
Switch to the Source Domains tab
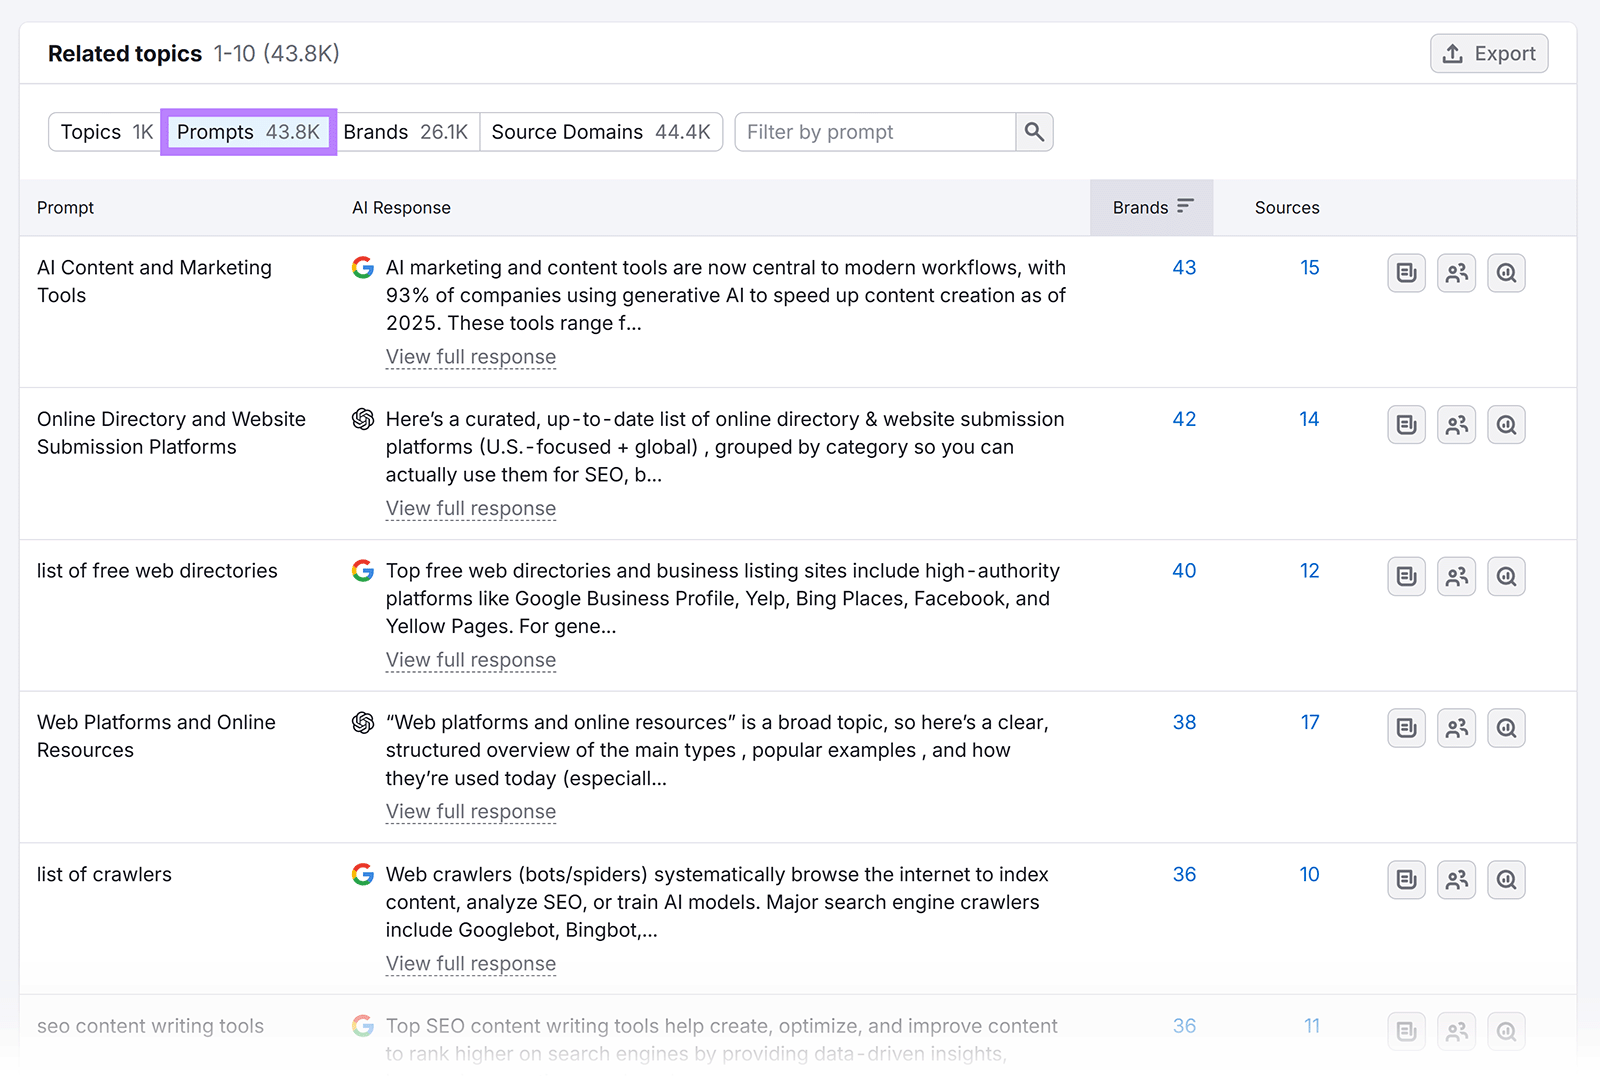[x=601, y=132]
